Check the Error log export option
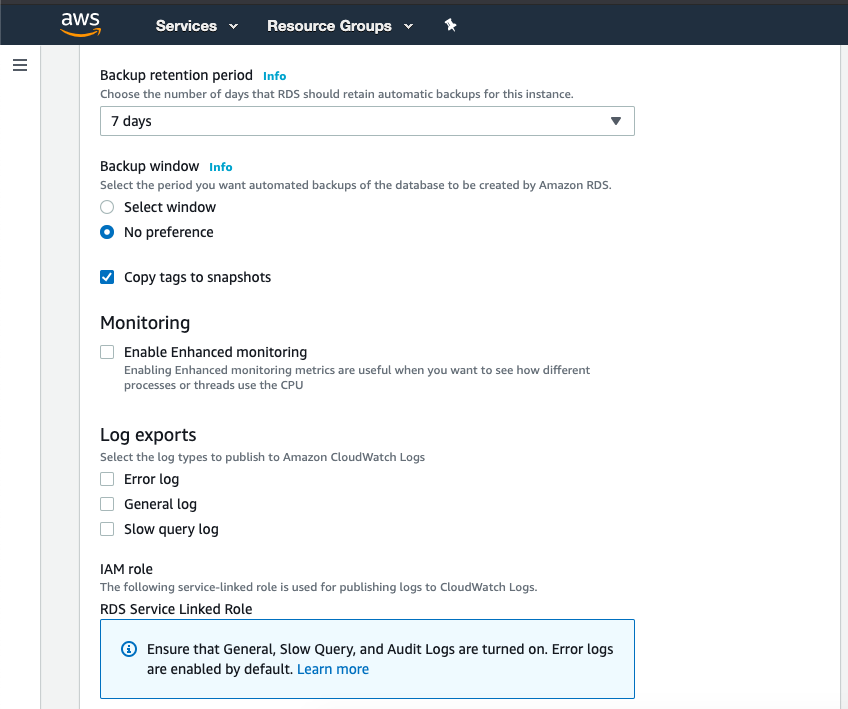The image size is (848, 709). pos(107,479)
